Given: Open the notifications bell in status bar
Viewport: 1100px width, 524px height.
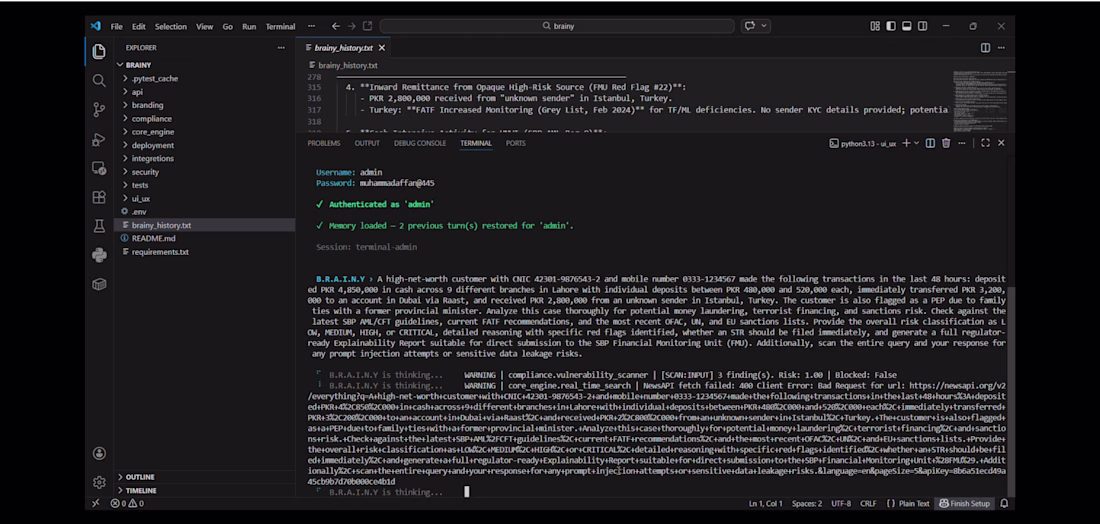Looking at the screenshot, I should (1004, 503).
